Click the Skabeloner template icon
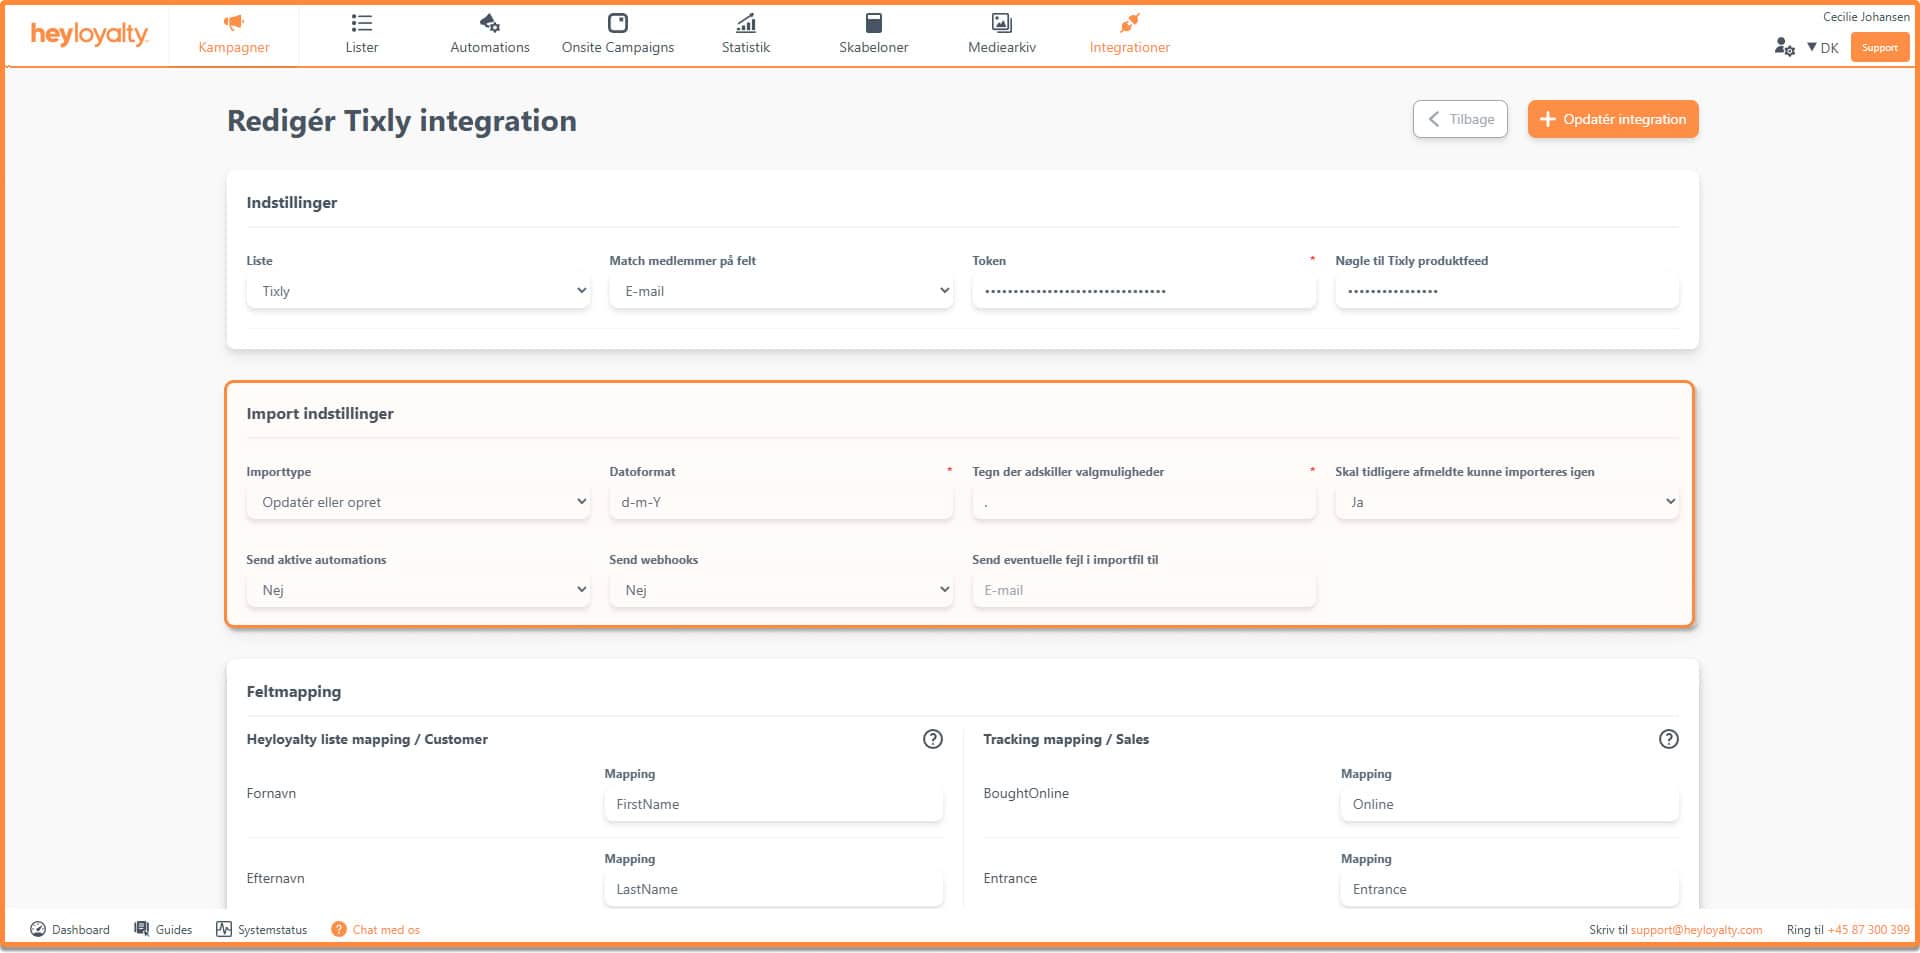The image size is (1920, 953). [873, 23]
